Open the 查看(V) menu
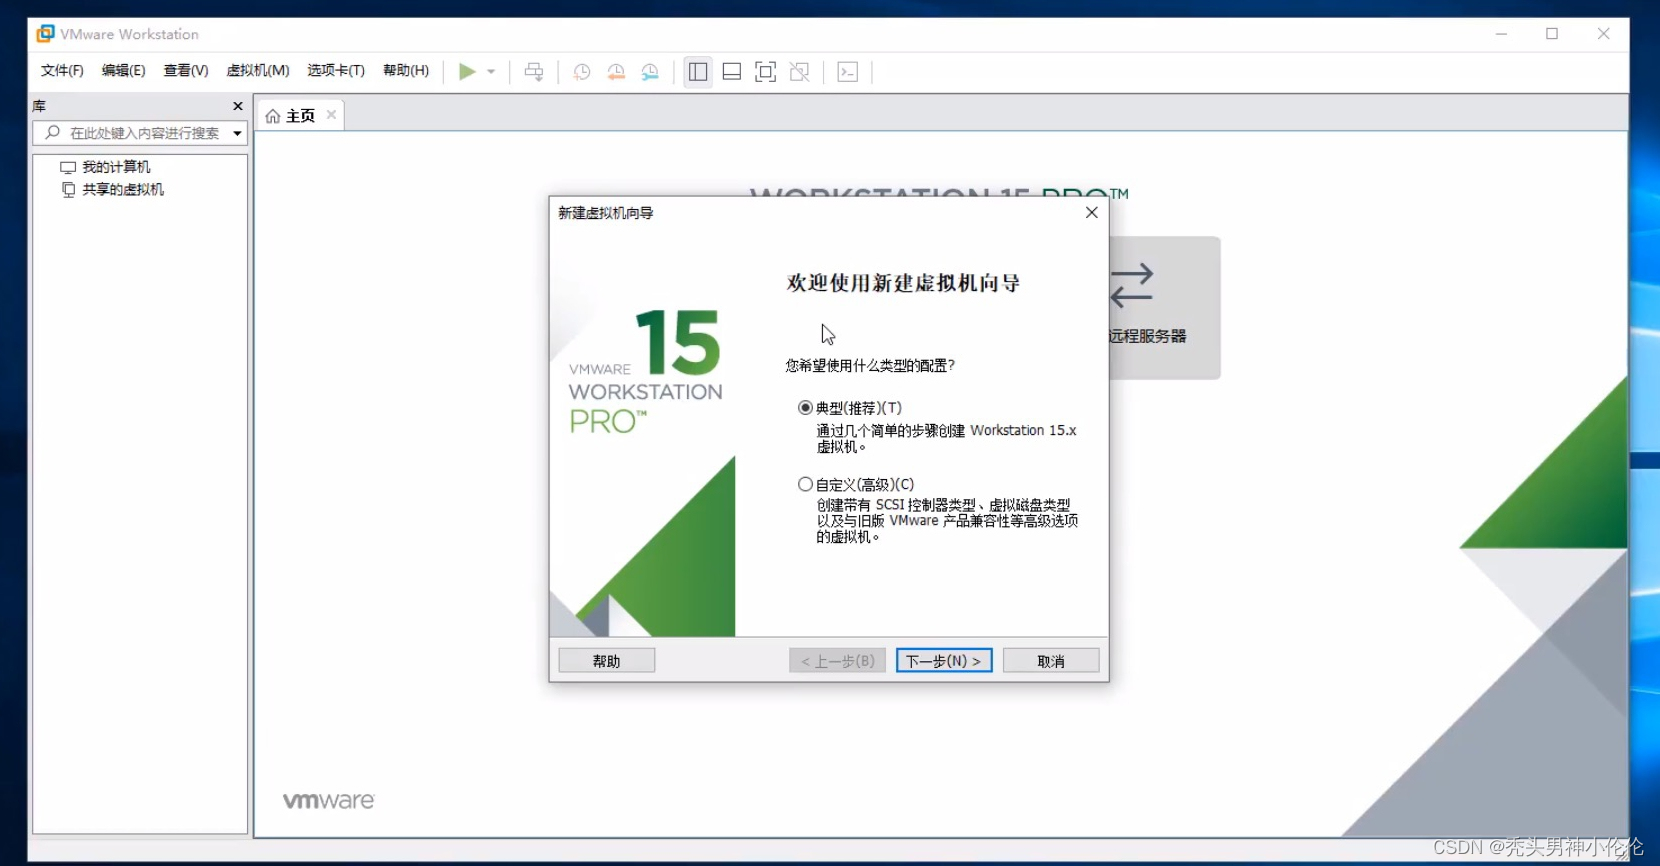The image size is (1660, 866). point(186,71)
